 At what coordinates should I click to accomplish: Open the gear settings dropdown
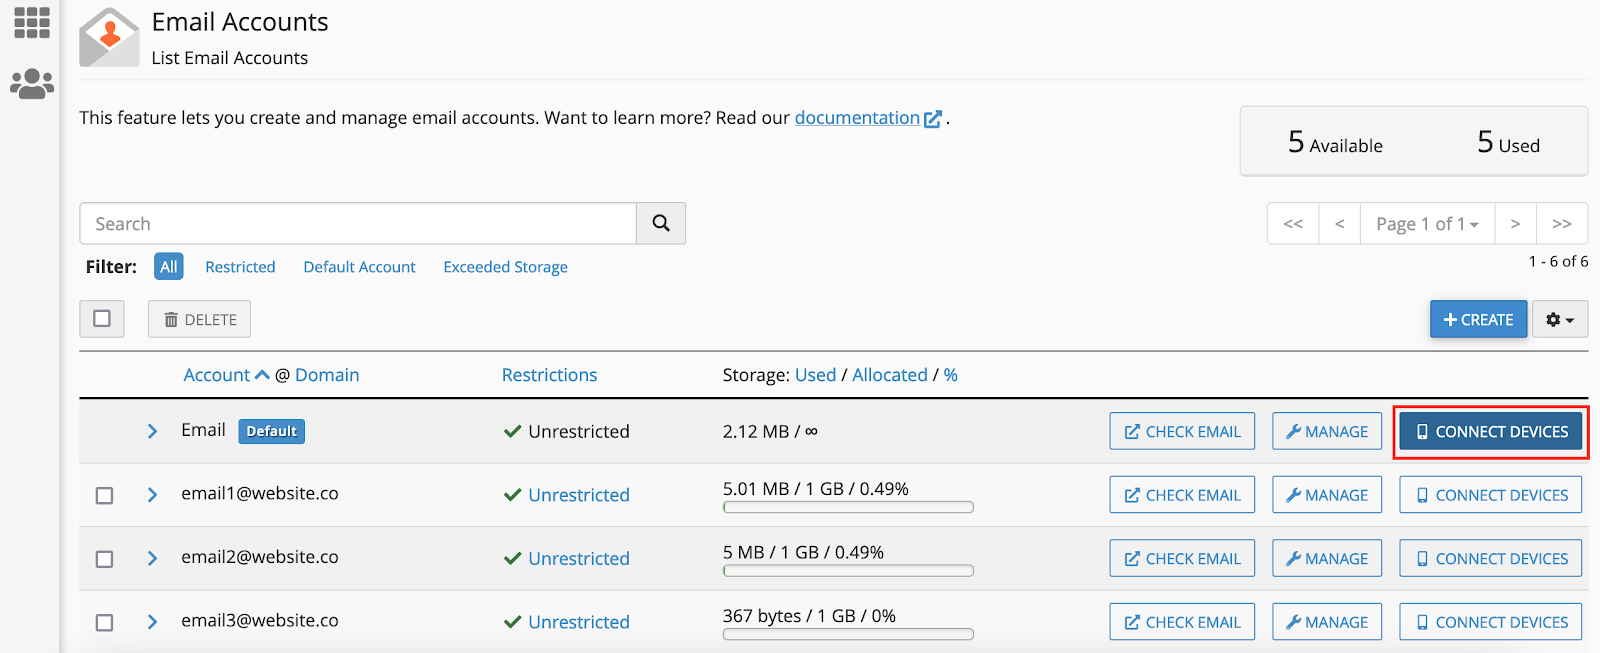click(x=1559, y=320)
